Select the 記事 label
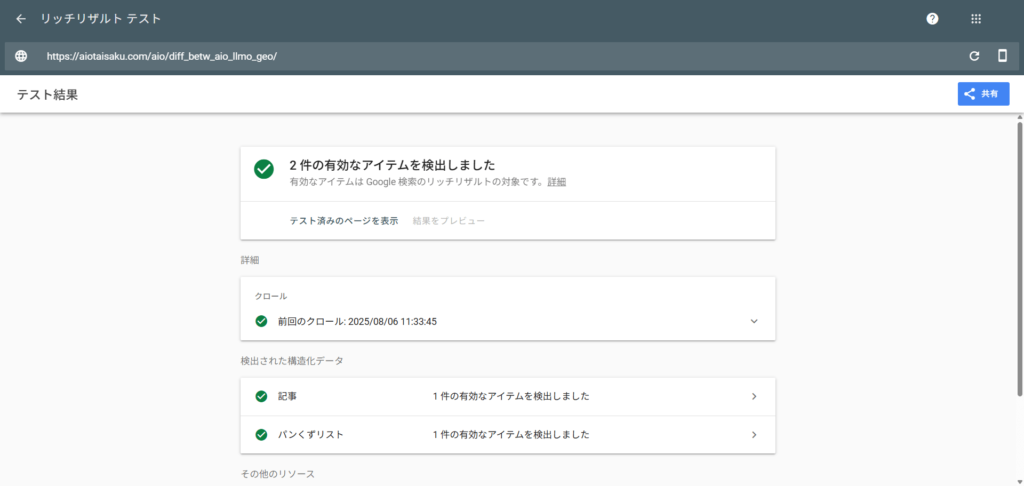This screenshot has width=1024, height=486. [x=288, y=397]
